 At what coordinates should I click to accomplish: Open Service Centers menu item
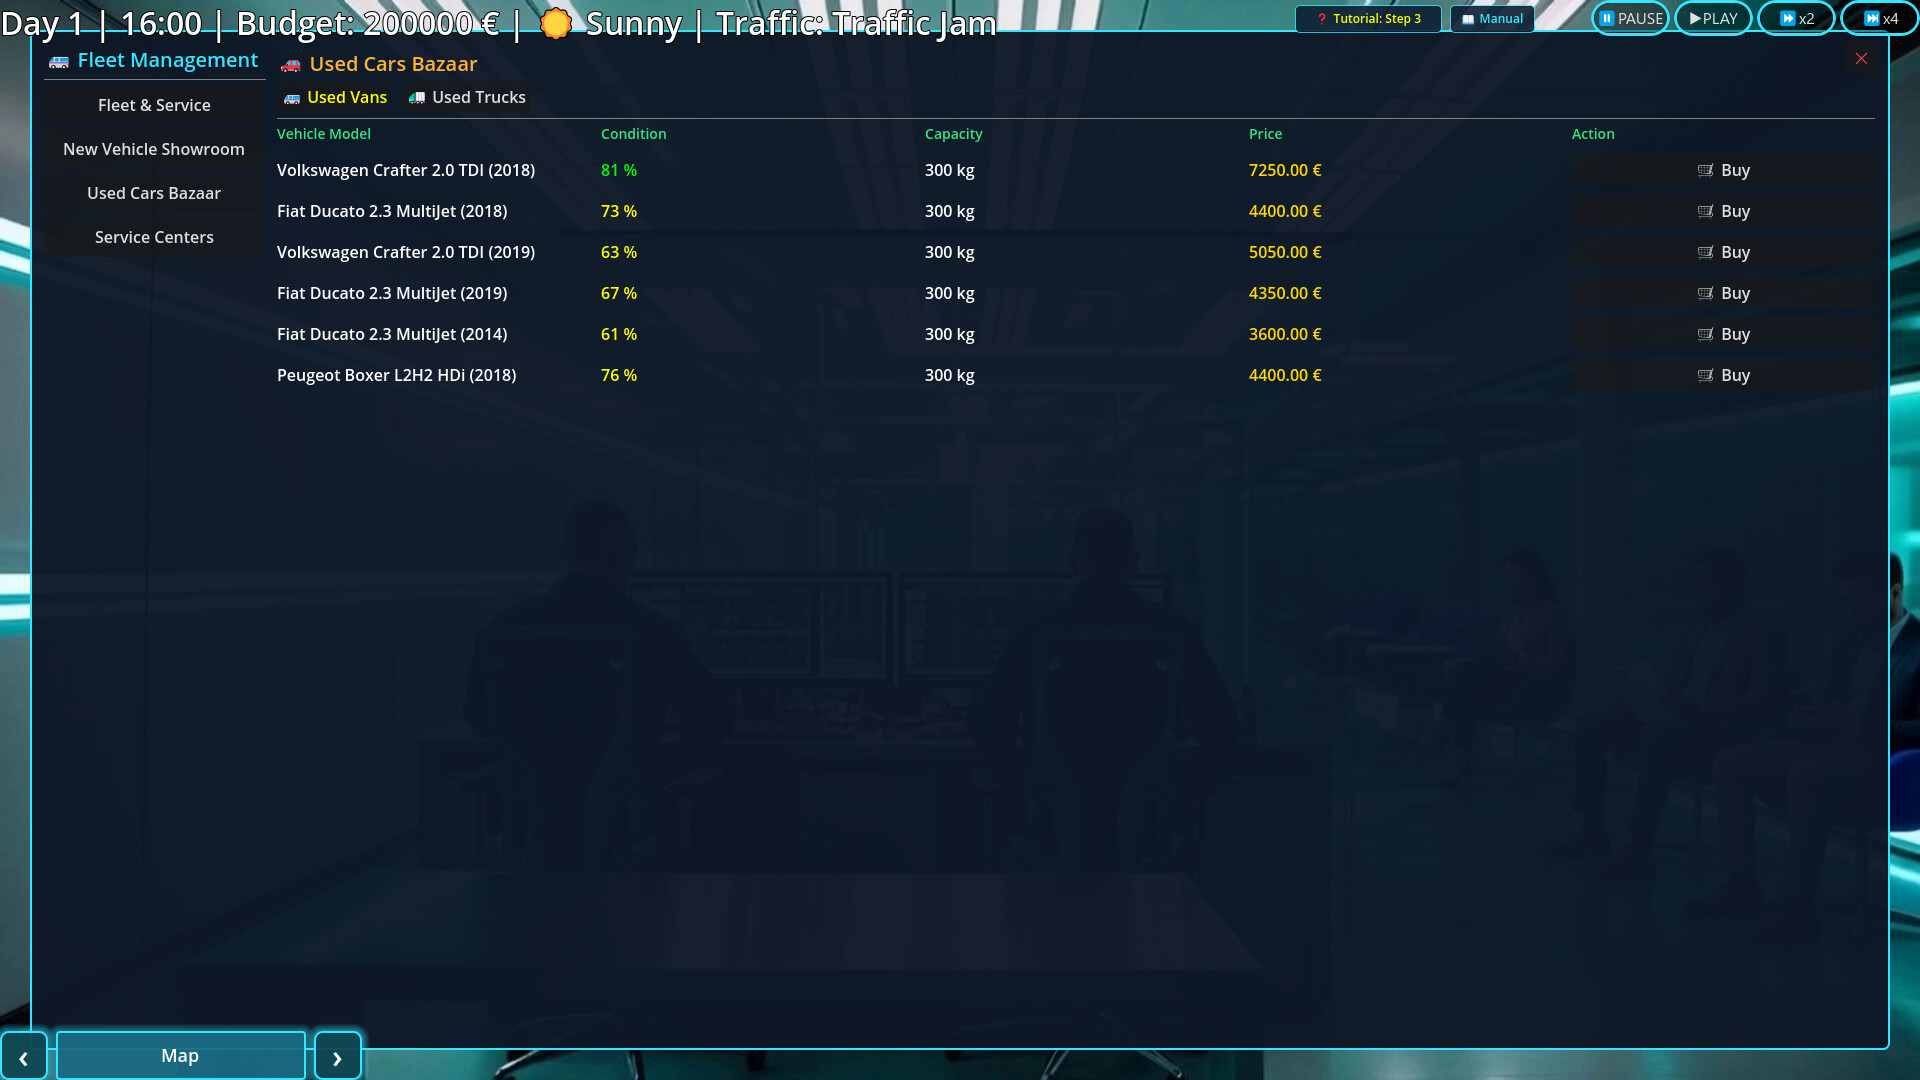154,237
